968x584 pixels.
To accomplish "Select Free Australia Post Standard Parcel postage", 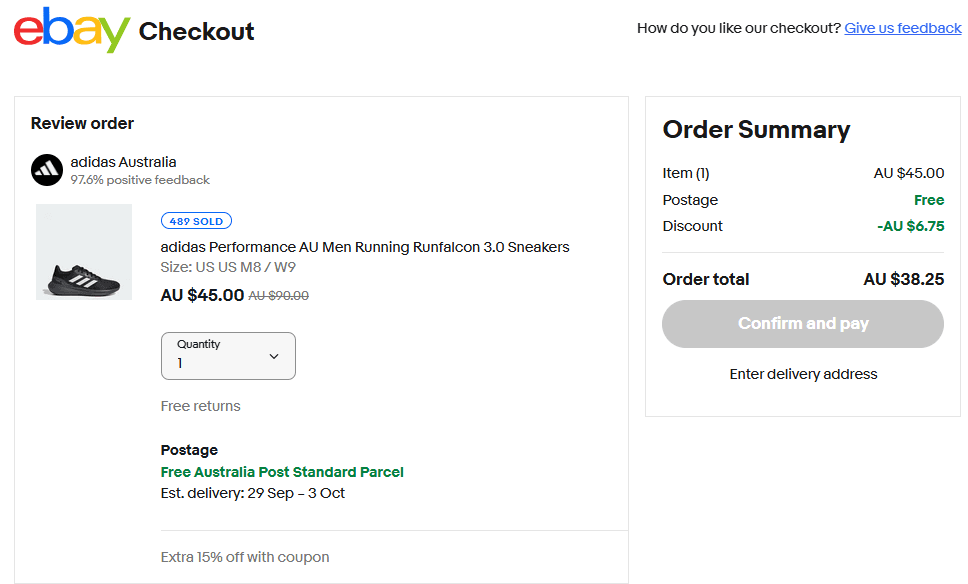I will (282, 472).
